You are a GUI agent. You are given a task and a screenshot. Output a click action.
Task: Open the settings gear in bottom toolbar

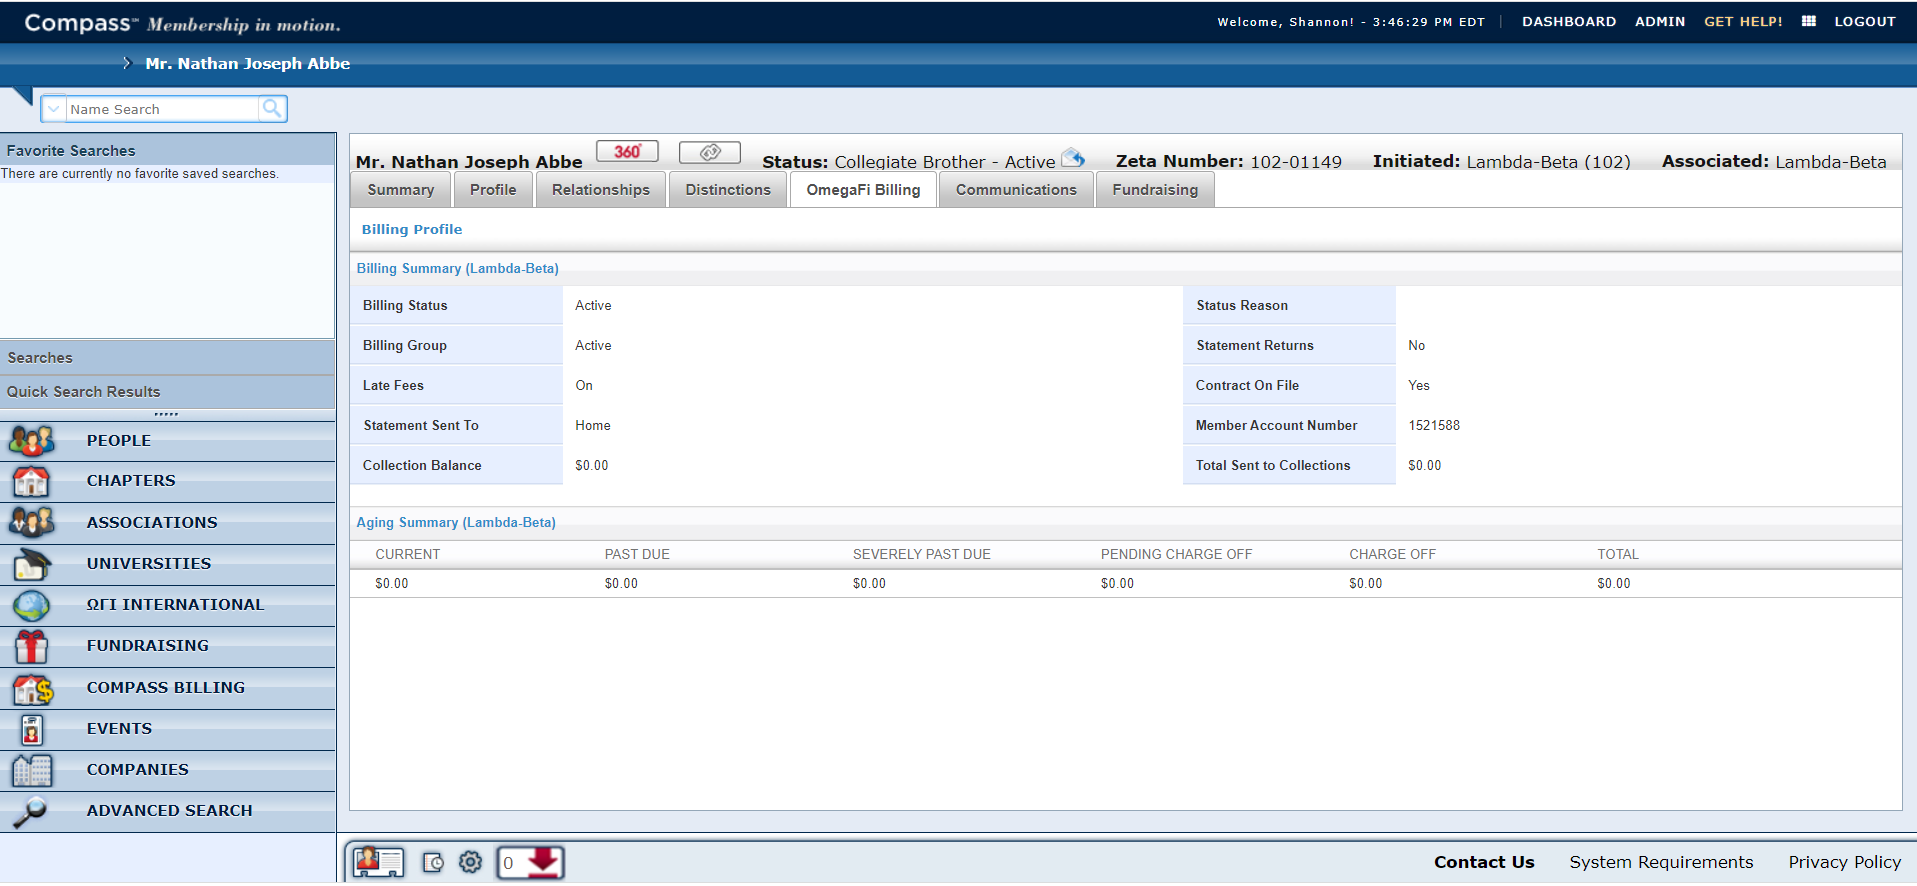471,862
